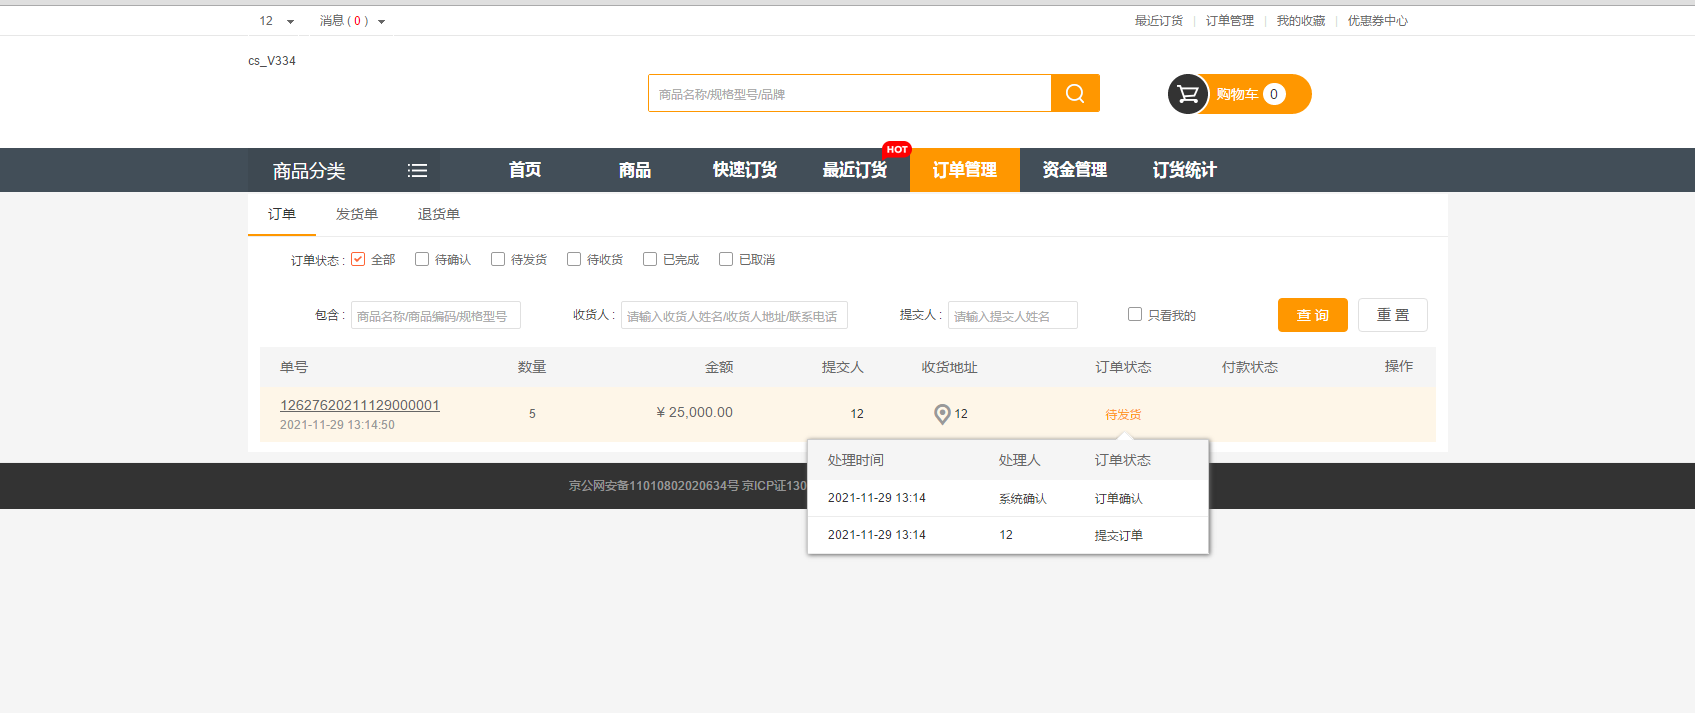Click the category list hamburger icon

click(x=417, y=171)
